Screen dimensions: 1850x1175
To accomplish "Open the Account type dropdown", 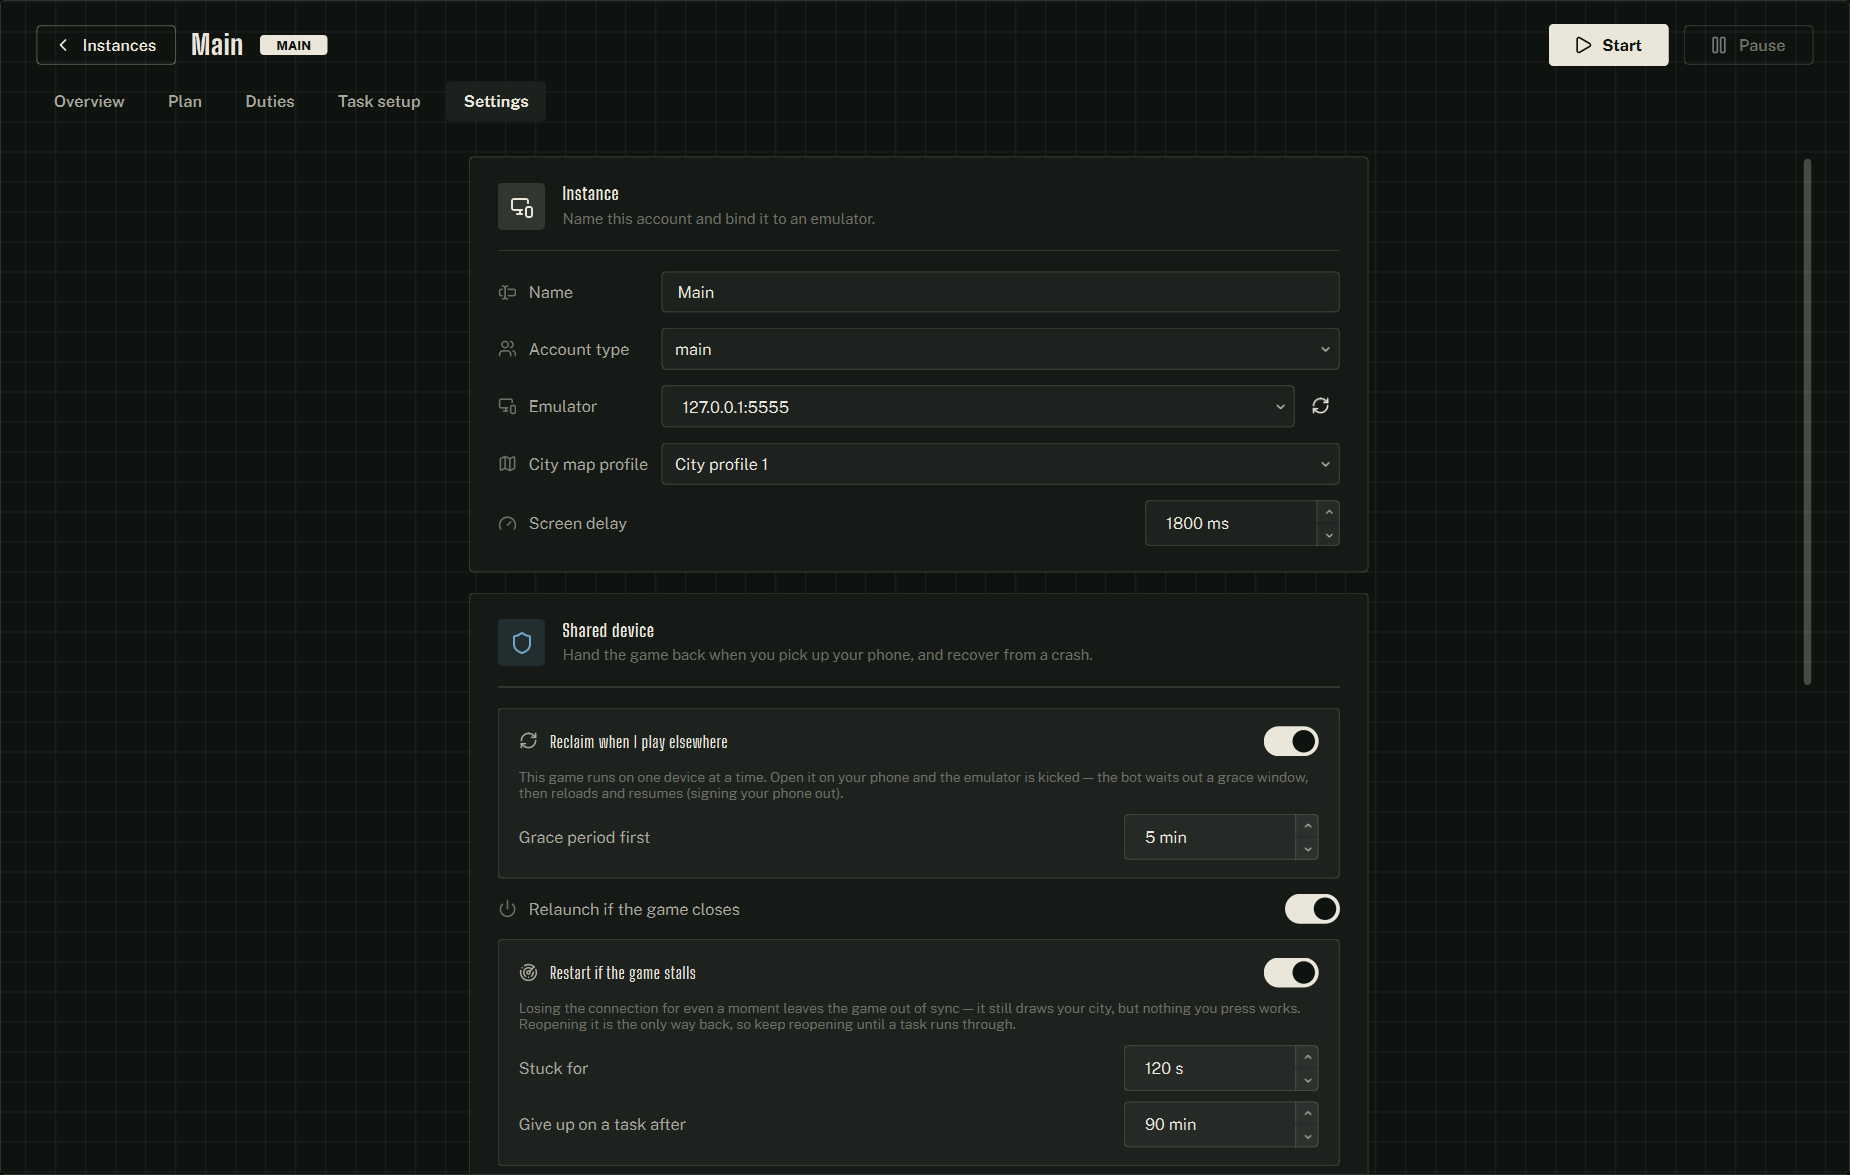I will tap(1000, 349).
